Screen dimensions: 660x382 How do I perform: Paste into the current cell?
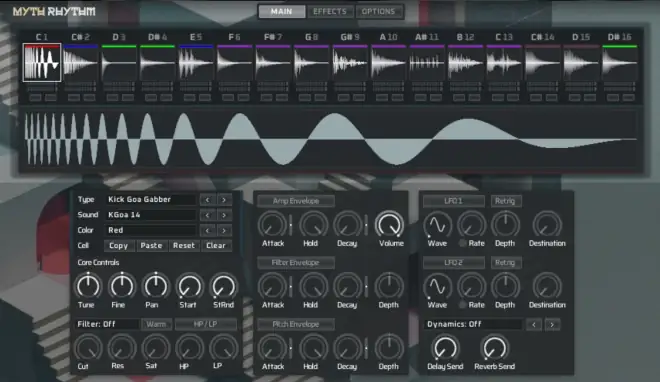pyautogui.click(x=151, y=246)
